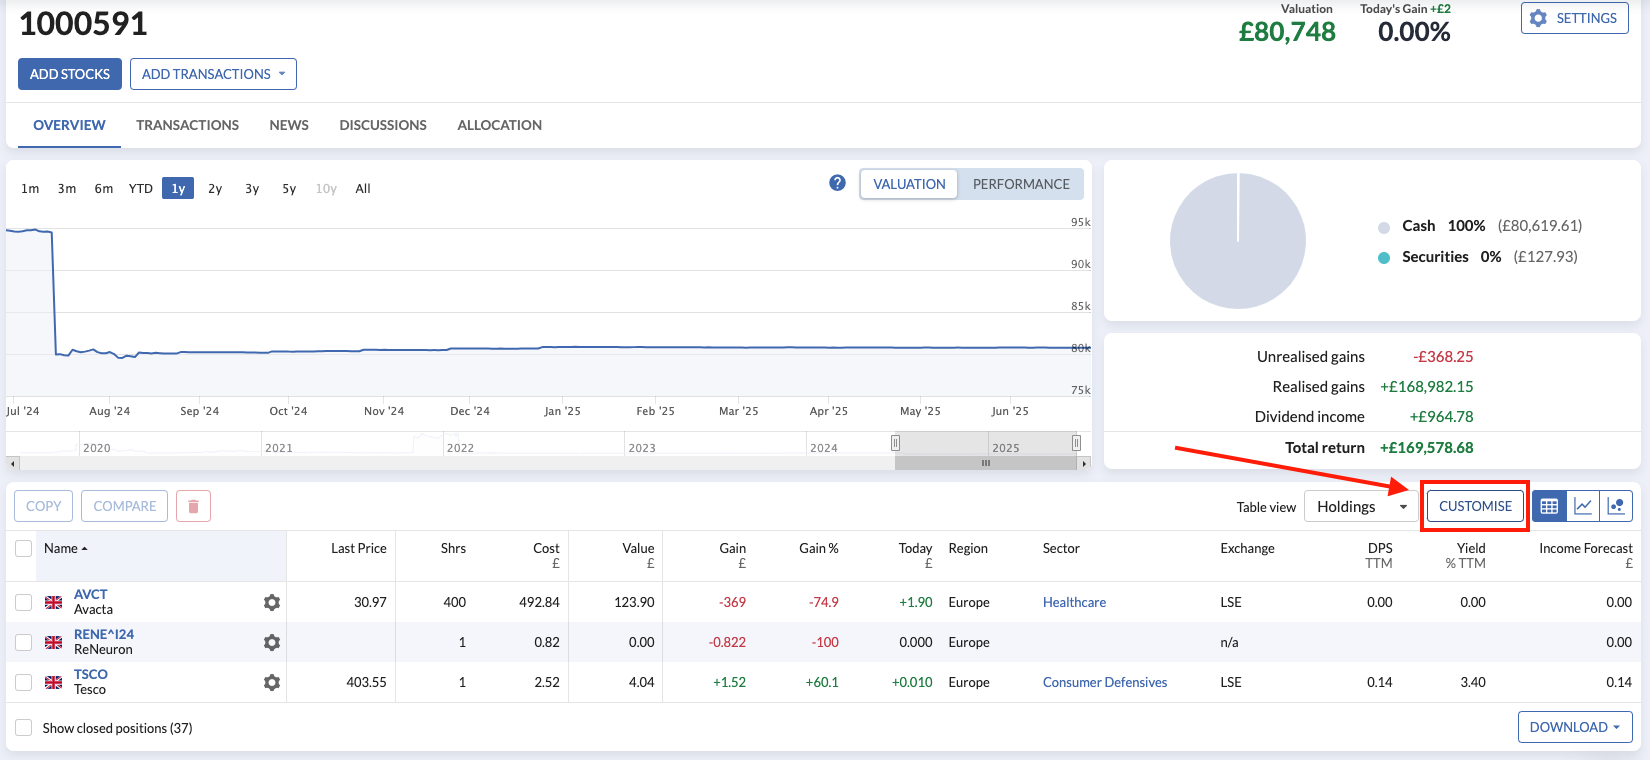1650x760 pixels.
Task: Open the Healthcare sector link
Action: click(x=1074, y=602)
